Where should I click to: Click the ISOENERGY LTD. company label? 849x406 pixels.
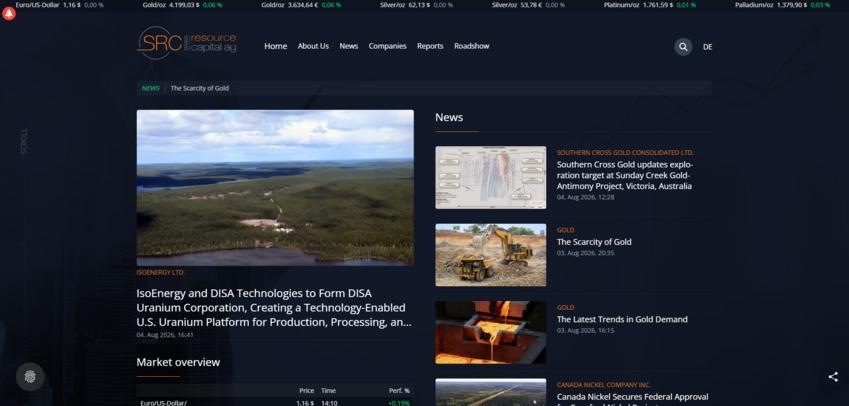point(161,272)
